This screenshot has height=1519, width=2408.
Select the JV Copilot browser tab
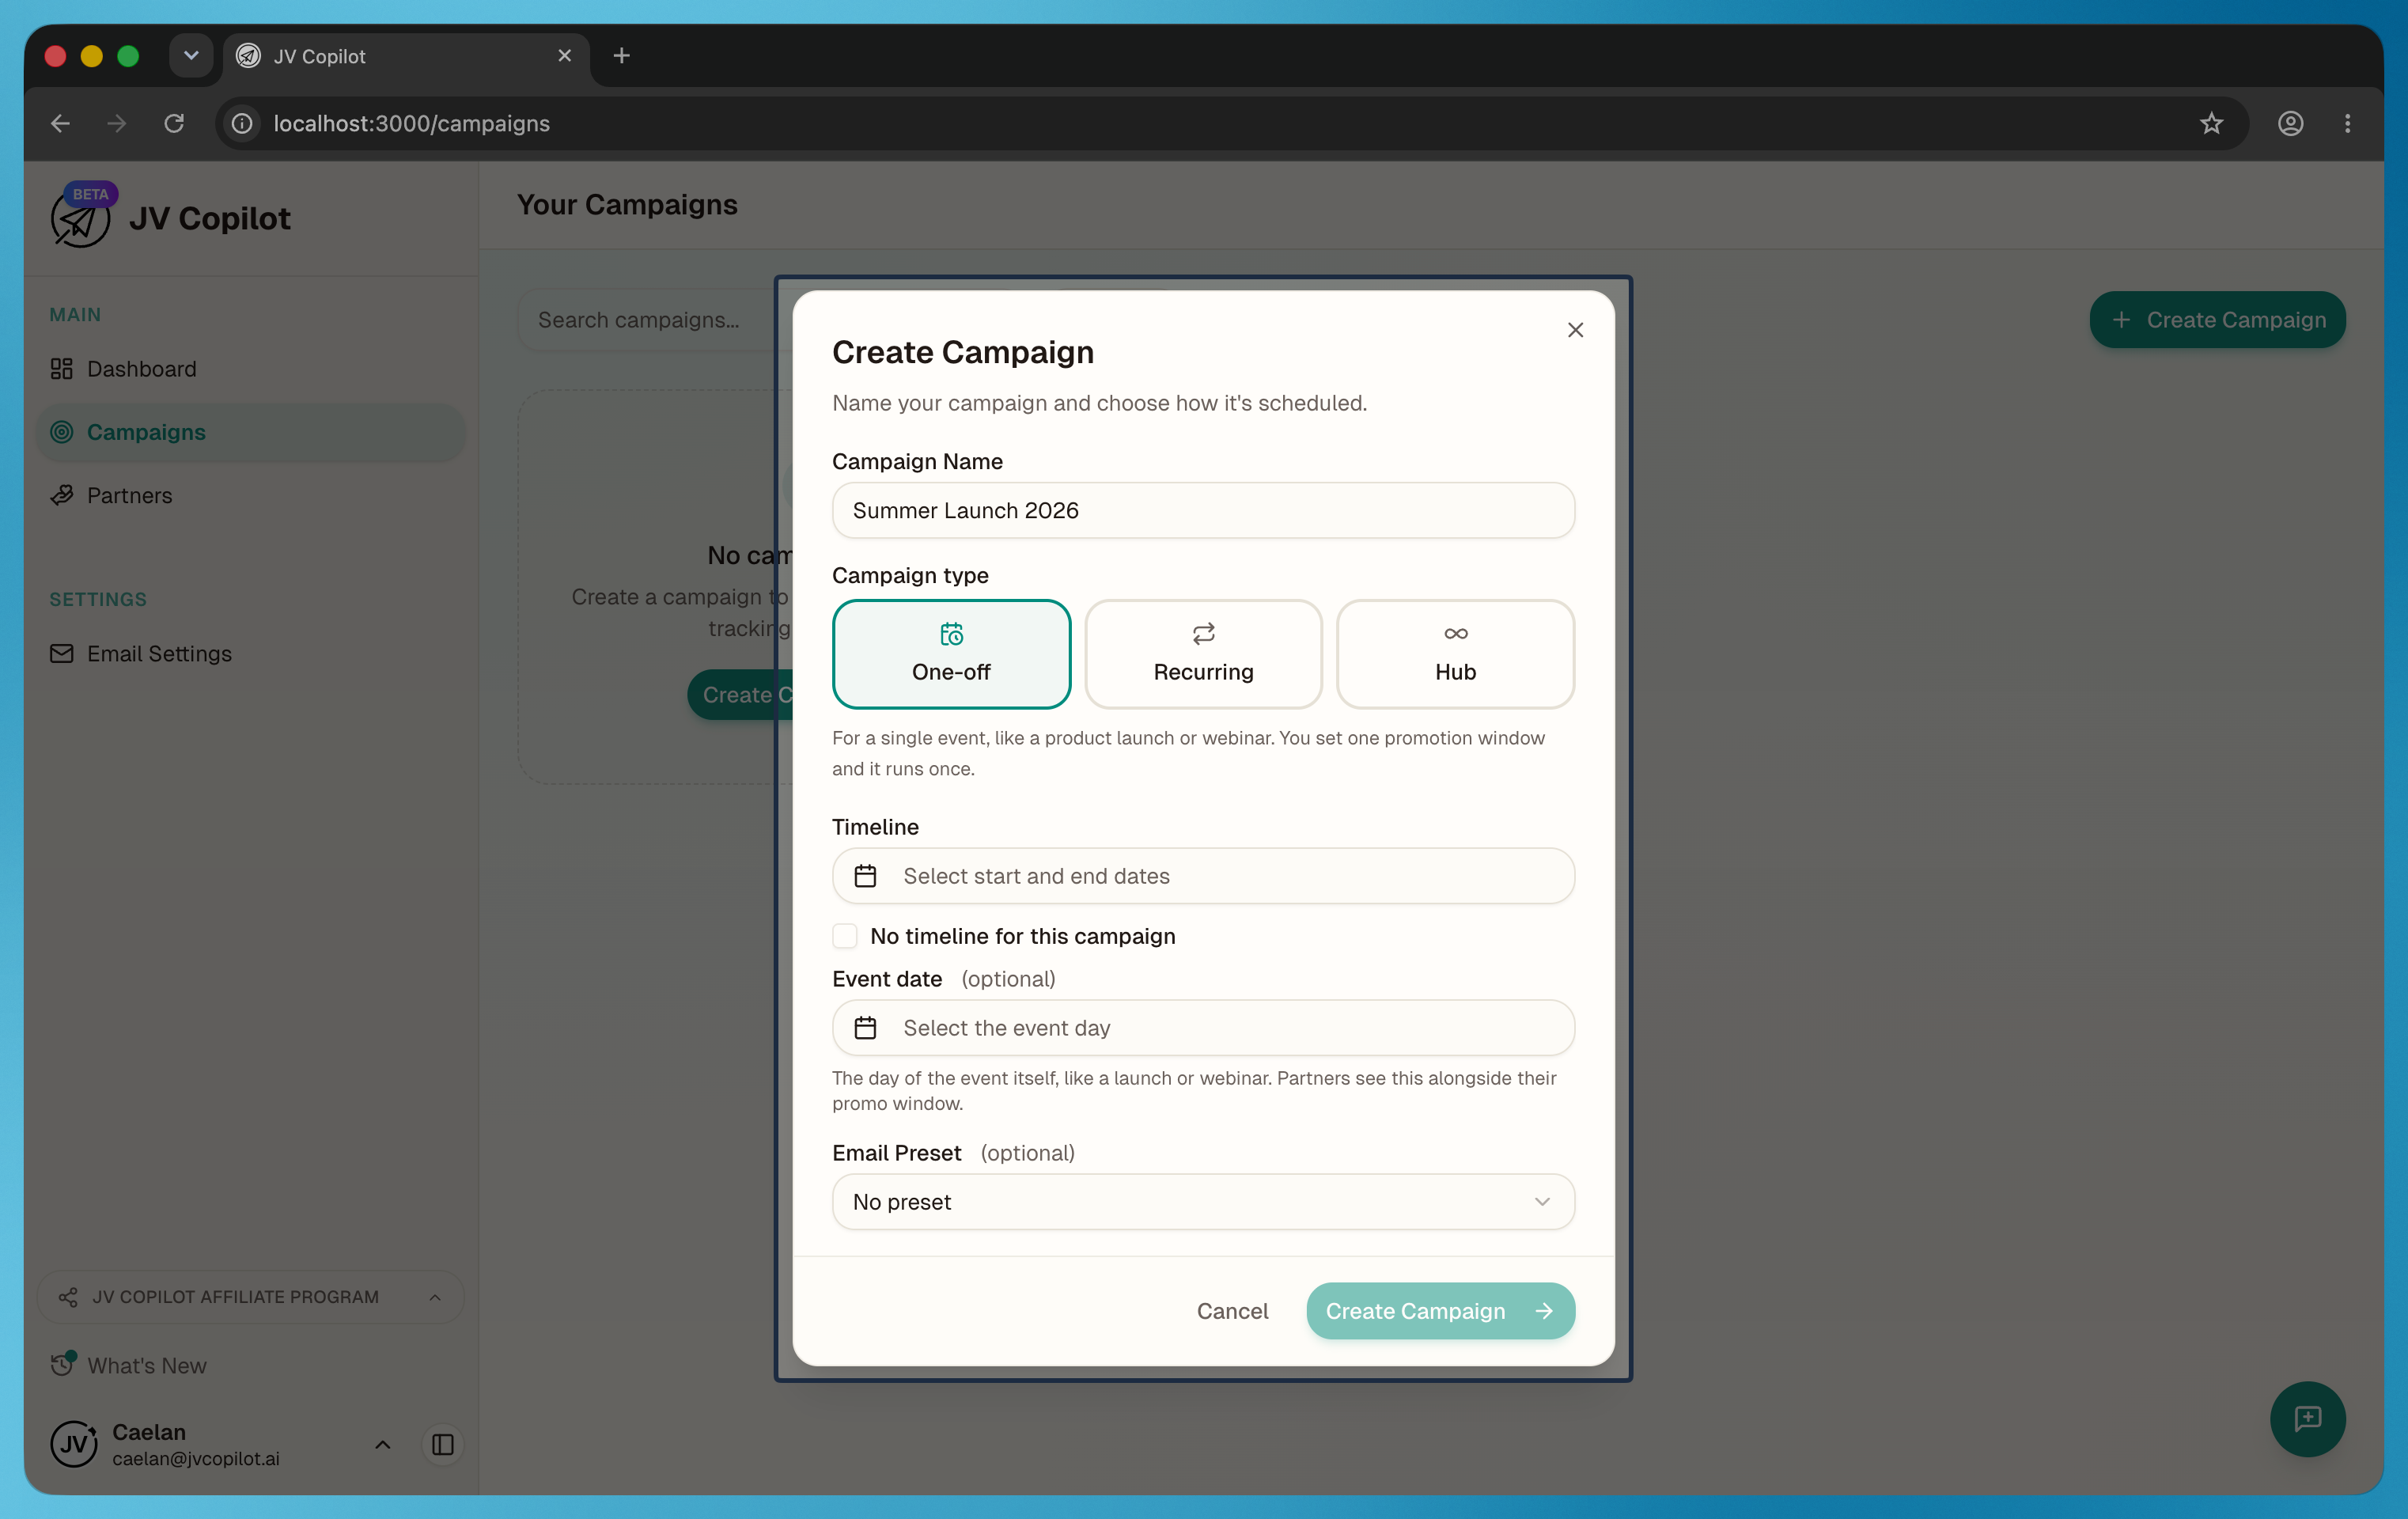[405, 56]
